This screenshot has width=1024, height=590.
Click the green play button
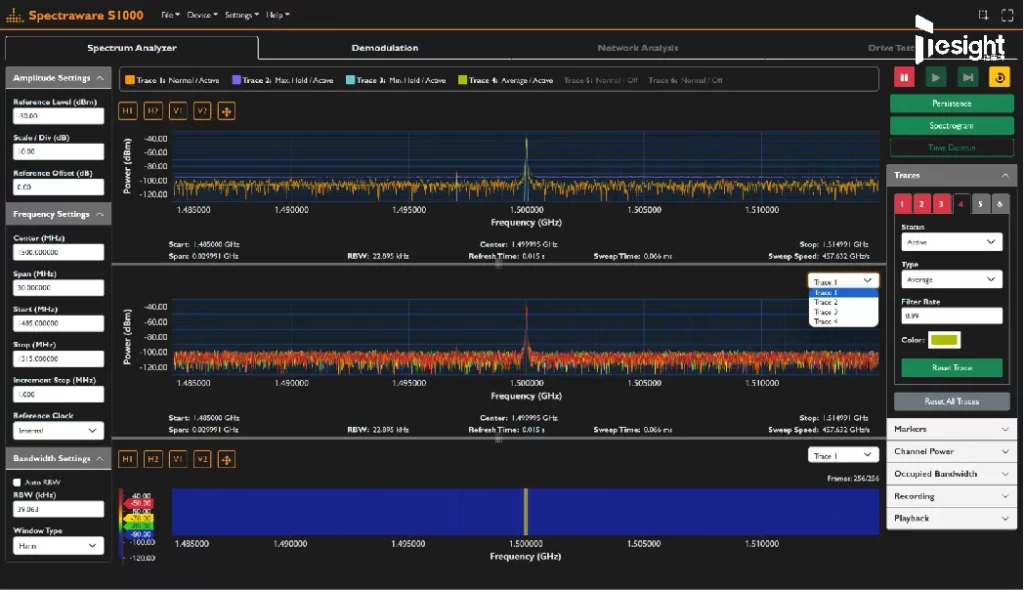click(936, 78)
